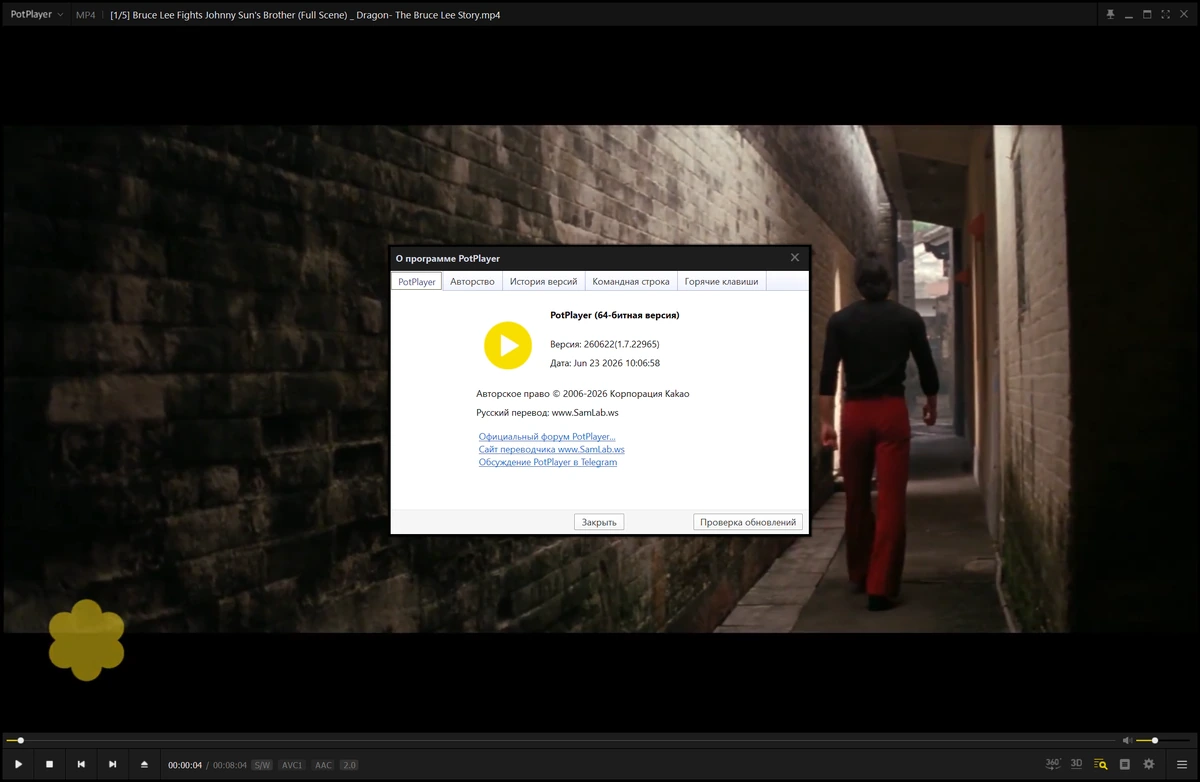This screenshot has height=782, width=1200.
Task: Switch to the Авторство tab
Action: click(x=472, y=282)
